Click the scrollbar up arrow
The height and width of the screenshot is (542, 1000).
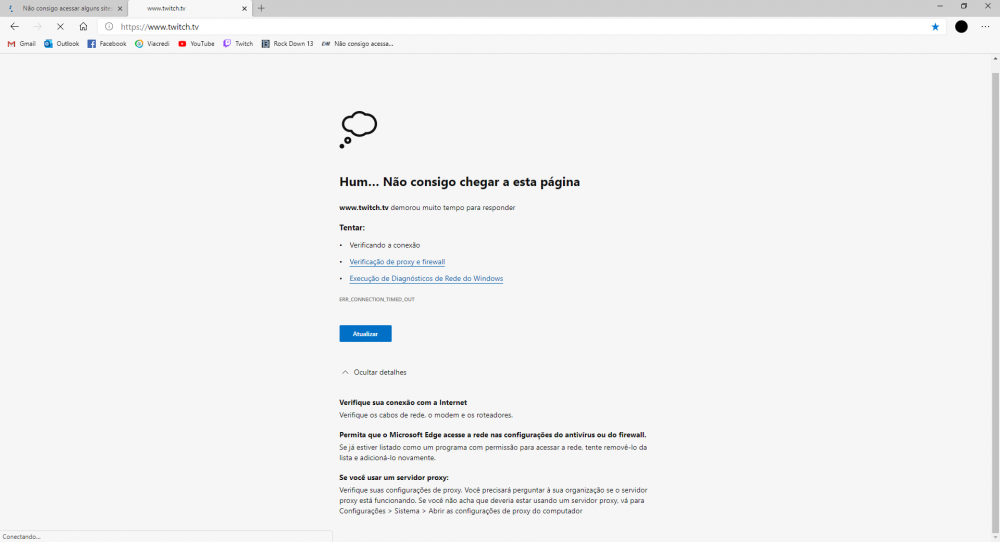click(x=995, y=59)
